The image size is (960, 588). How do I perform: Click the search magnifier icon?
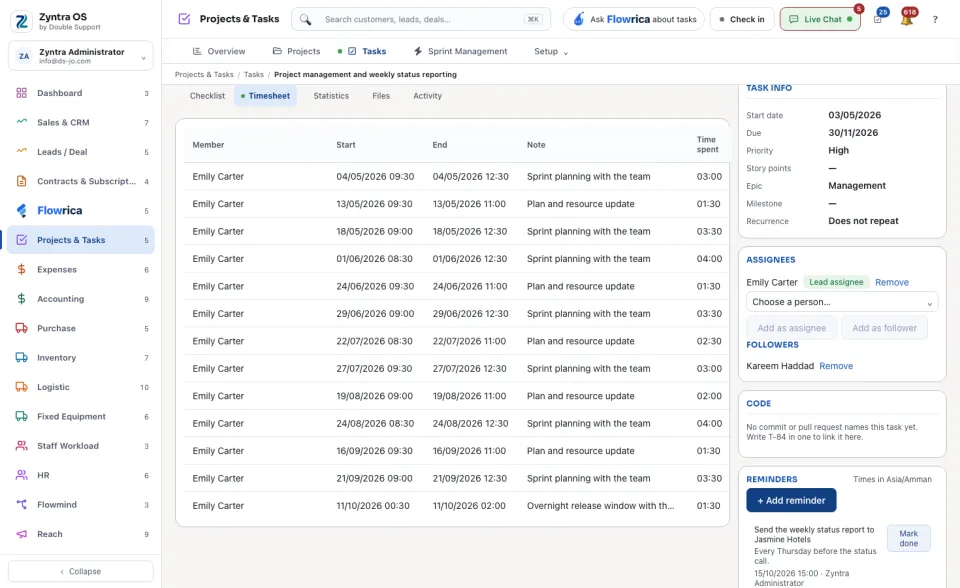pos(306,20)
